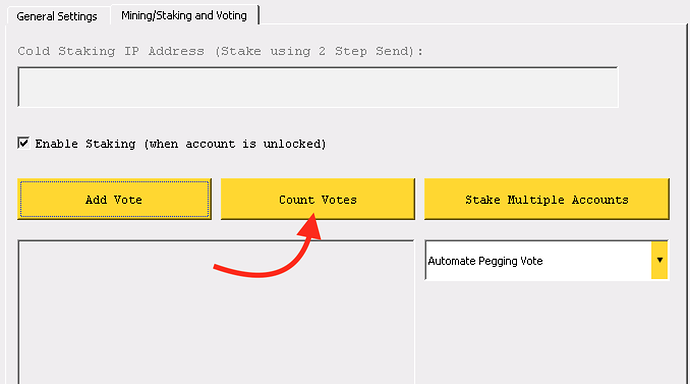This screenshot has width=690, height=384.
Task: Open the Automate Pegging Vote combo box
Action: [x=547, y=260]
